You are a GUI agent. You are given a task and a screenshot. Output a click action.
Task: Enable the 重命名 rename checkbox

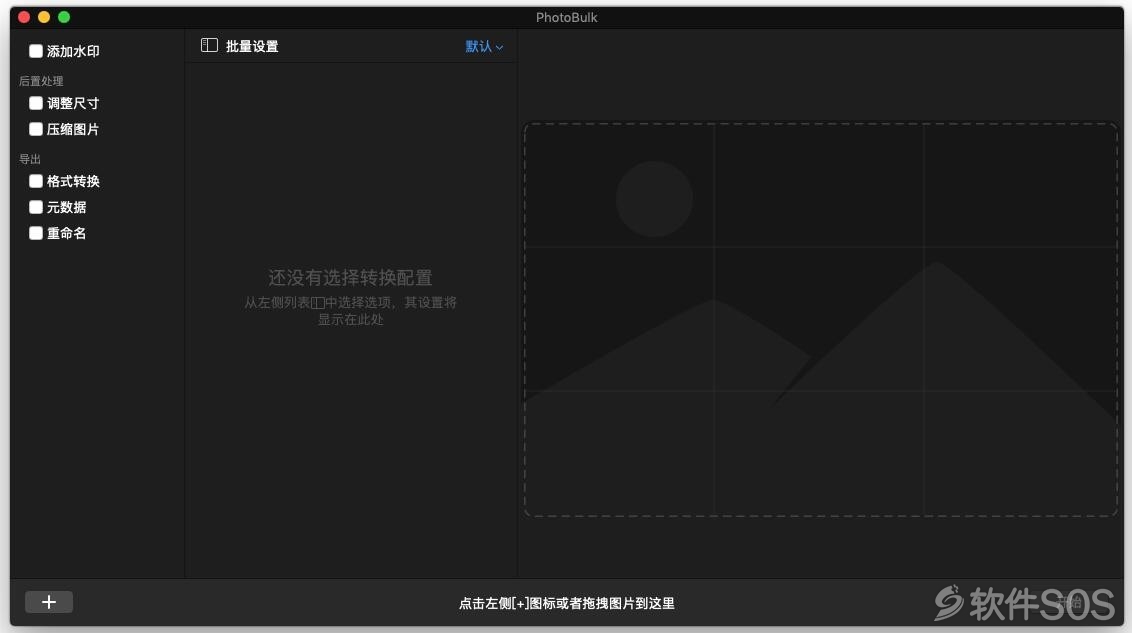35,233
